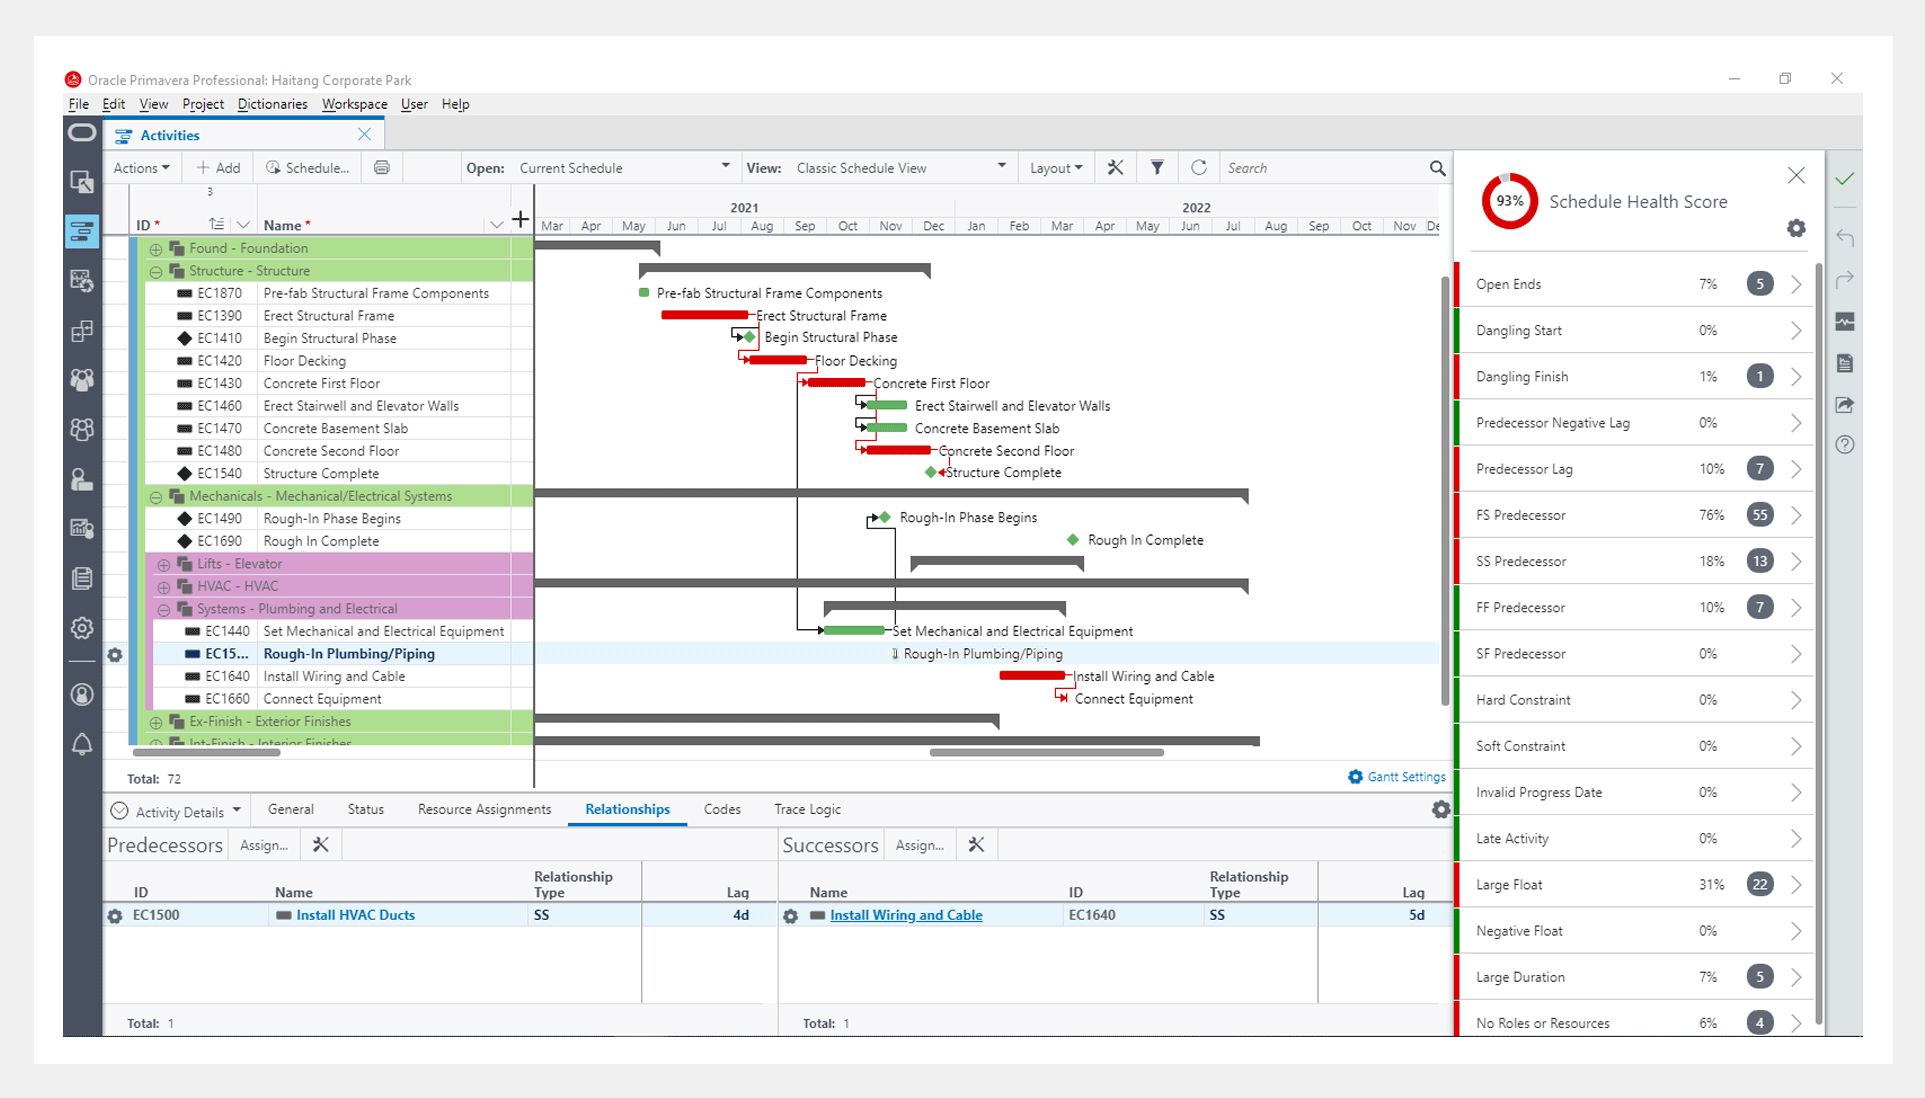Image resolution: width=1925 pixels, height=1098 pixels.
Task: Click the print icon in the toolbar
Action: pyautogui.click(x=382, y=168)
